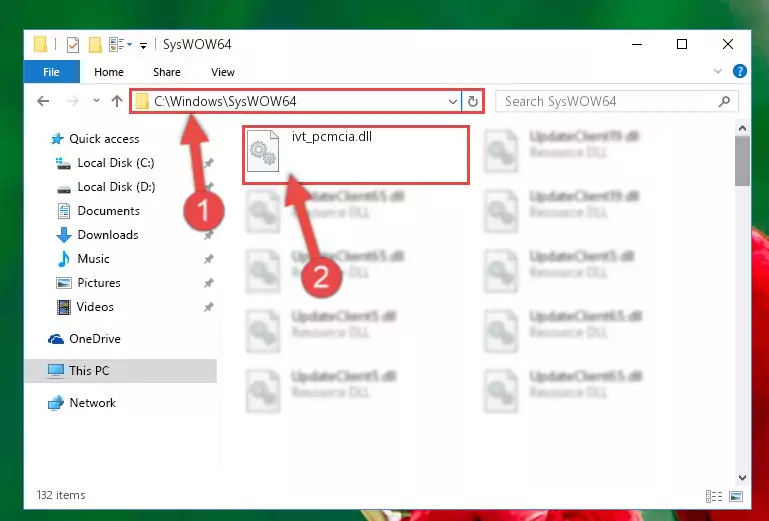Open the Help question mark icon
This screenshot has height=521, width=769.
click(x=740, y=72)
